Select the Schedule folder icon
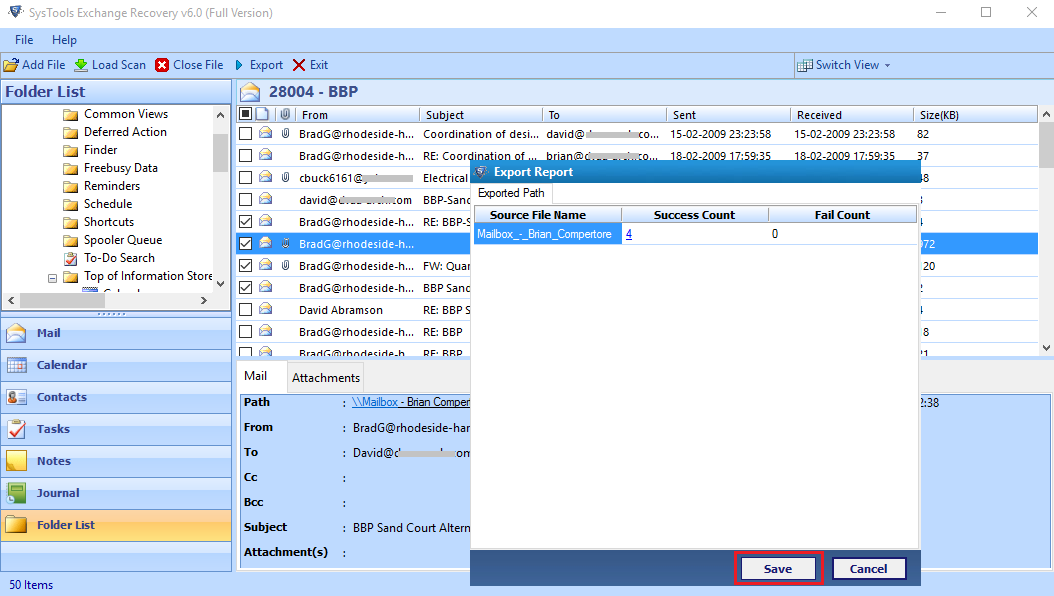Image resolution: width=1054 pixels, height=596 pixels. point(71,204)
